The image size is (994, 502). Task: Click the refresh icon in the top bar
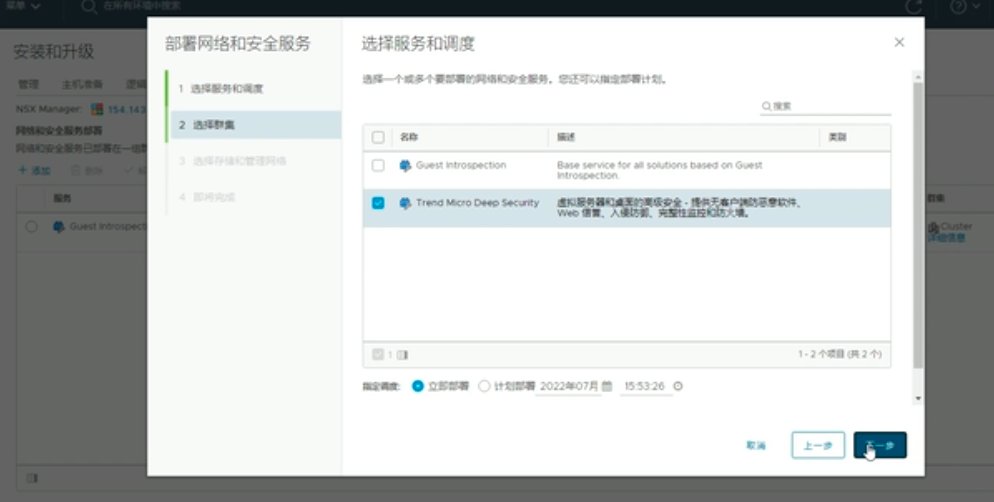[x=913, y=6]
